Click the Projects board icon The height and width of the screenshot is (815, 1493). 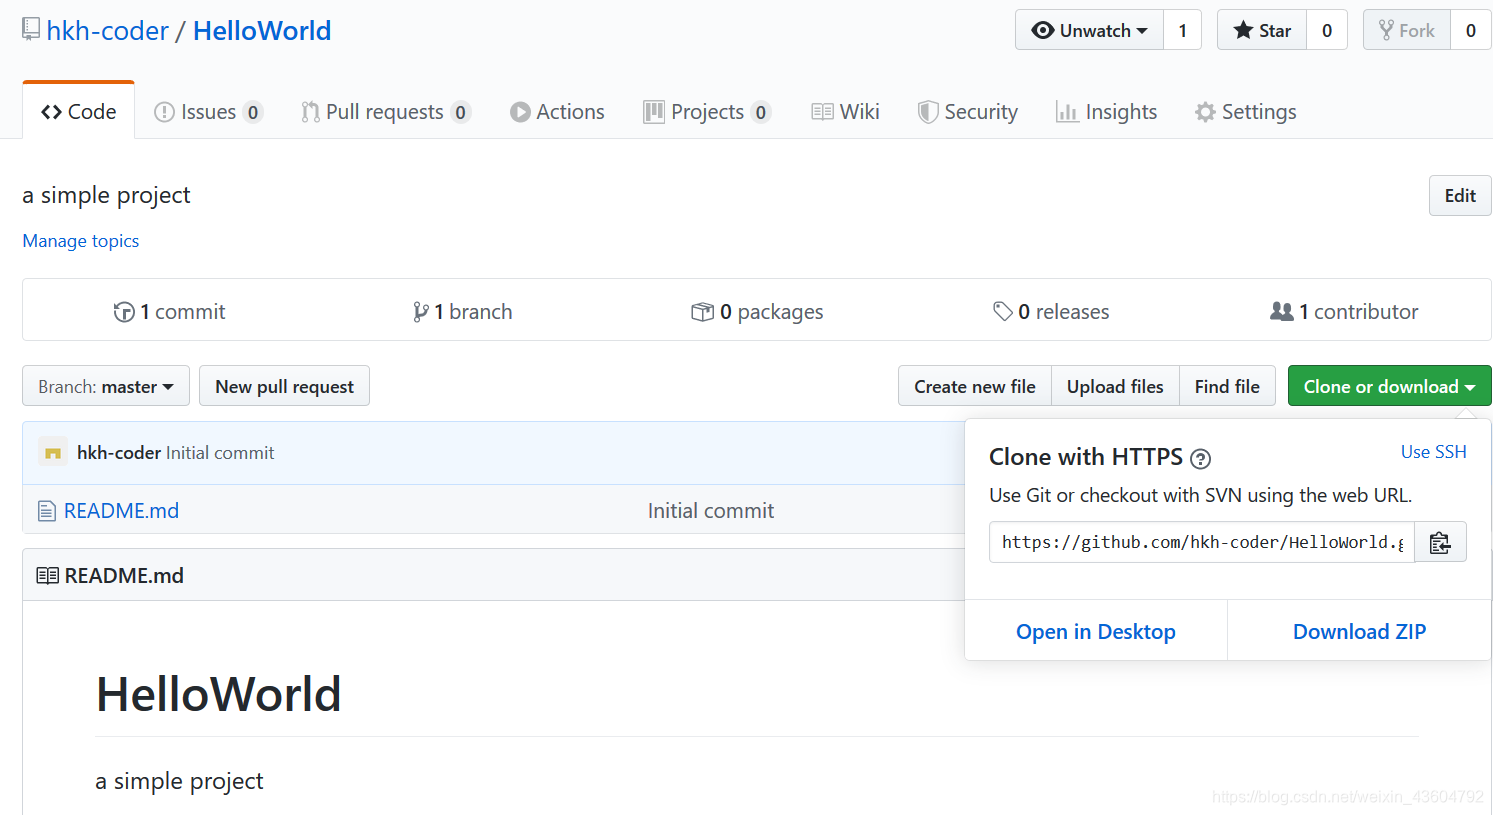point(654,112)
